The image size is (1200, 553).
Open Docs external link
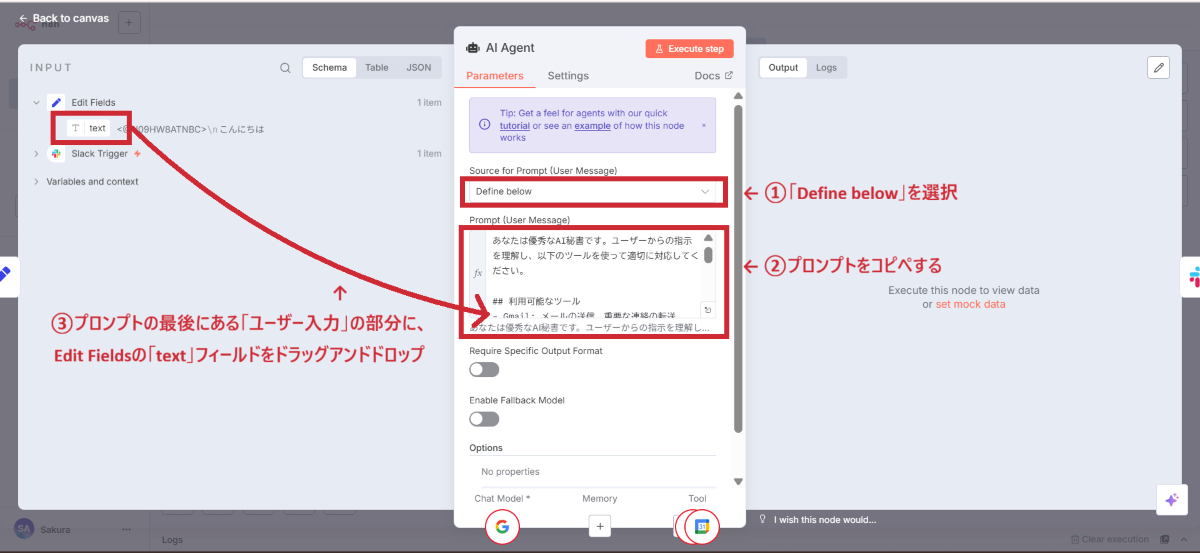(713, 76)
